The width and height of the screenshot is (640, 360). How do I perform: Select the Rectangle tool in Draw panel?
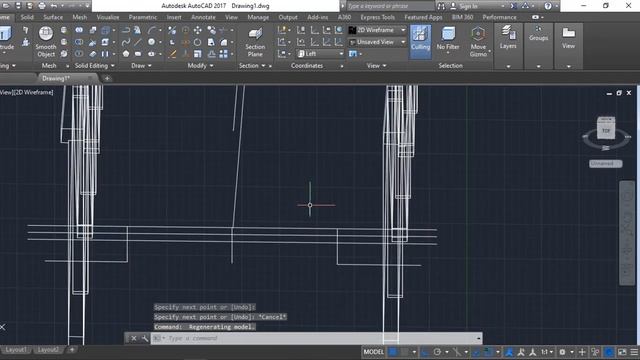pos(138,54)
